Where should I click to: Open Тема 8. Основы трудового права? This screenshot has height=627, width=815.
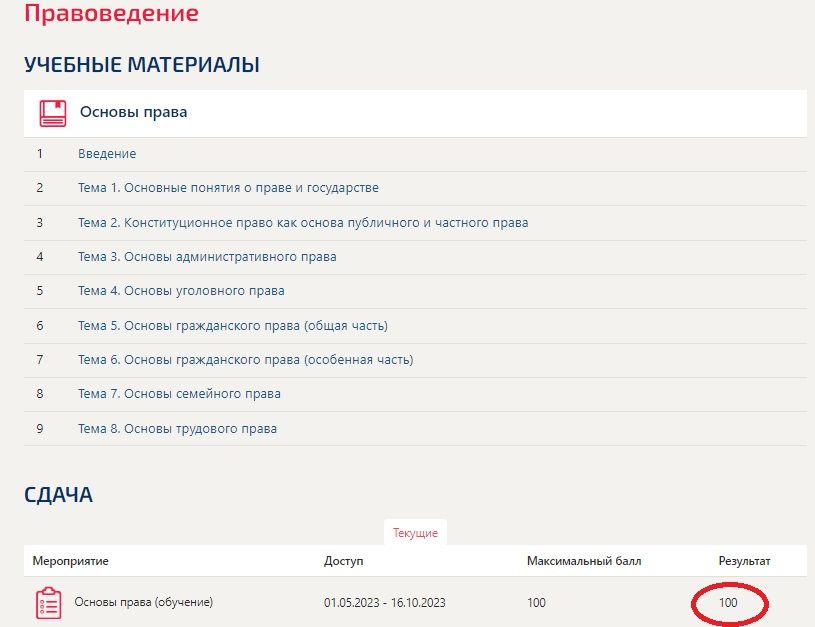point(177,429)
